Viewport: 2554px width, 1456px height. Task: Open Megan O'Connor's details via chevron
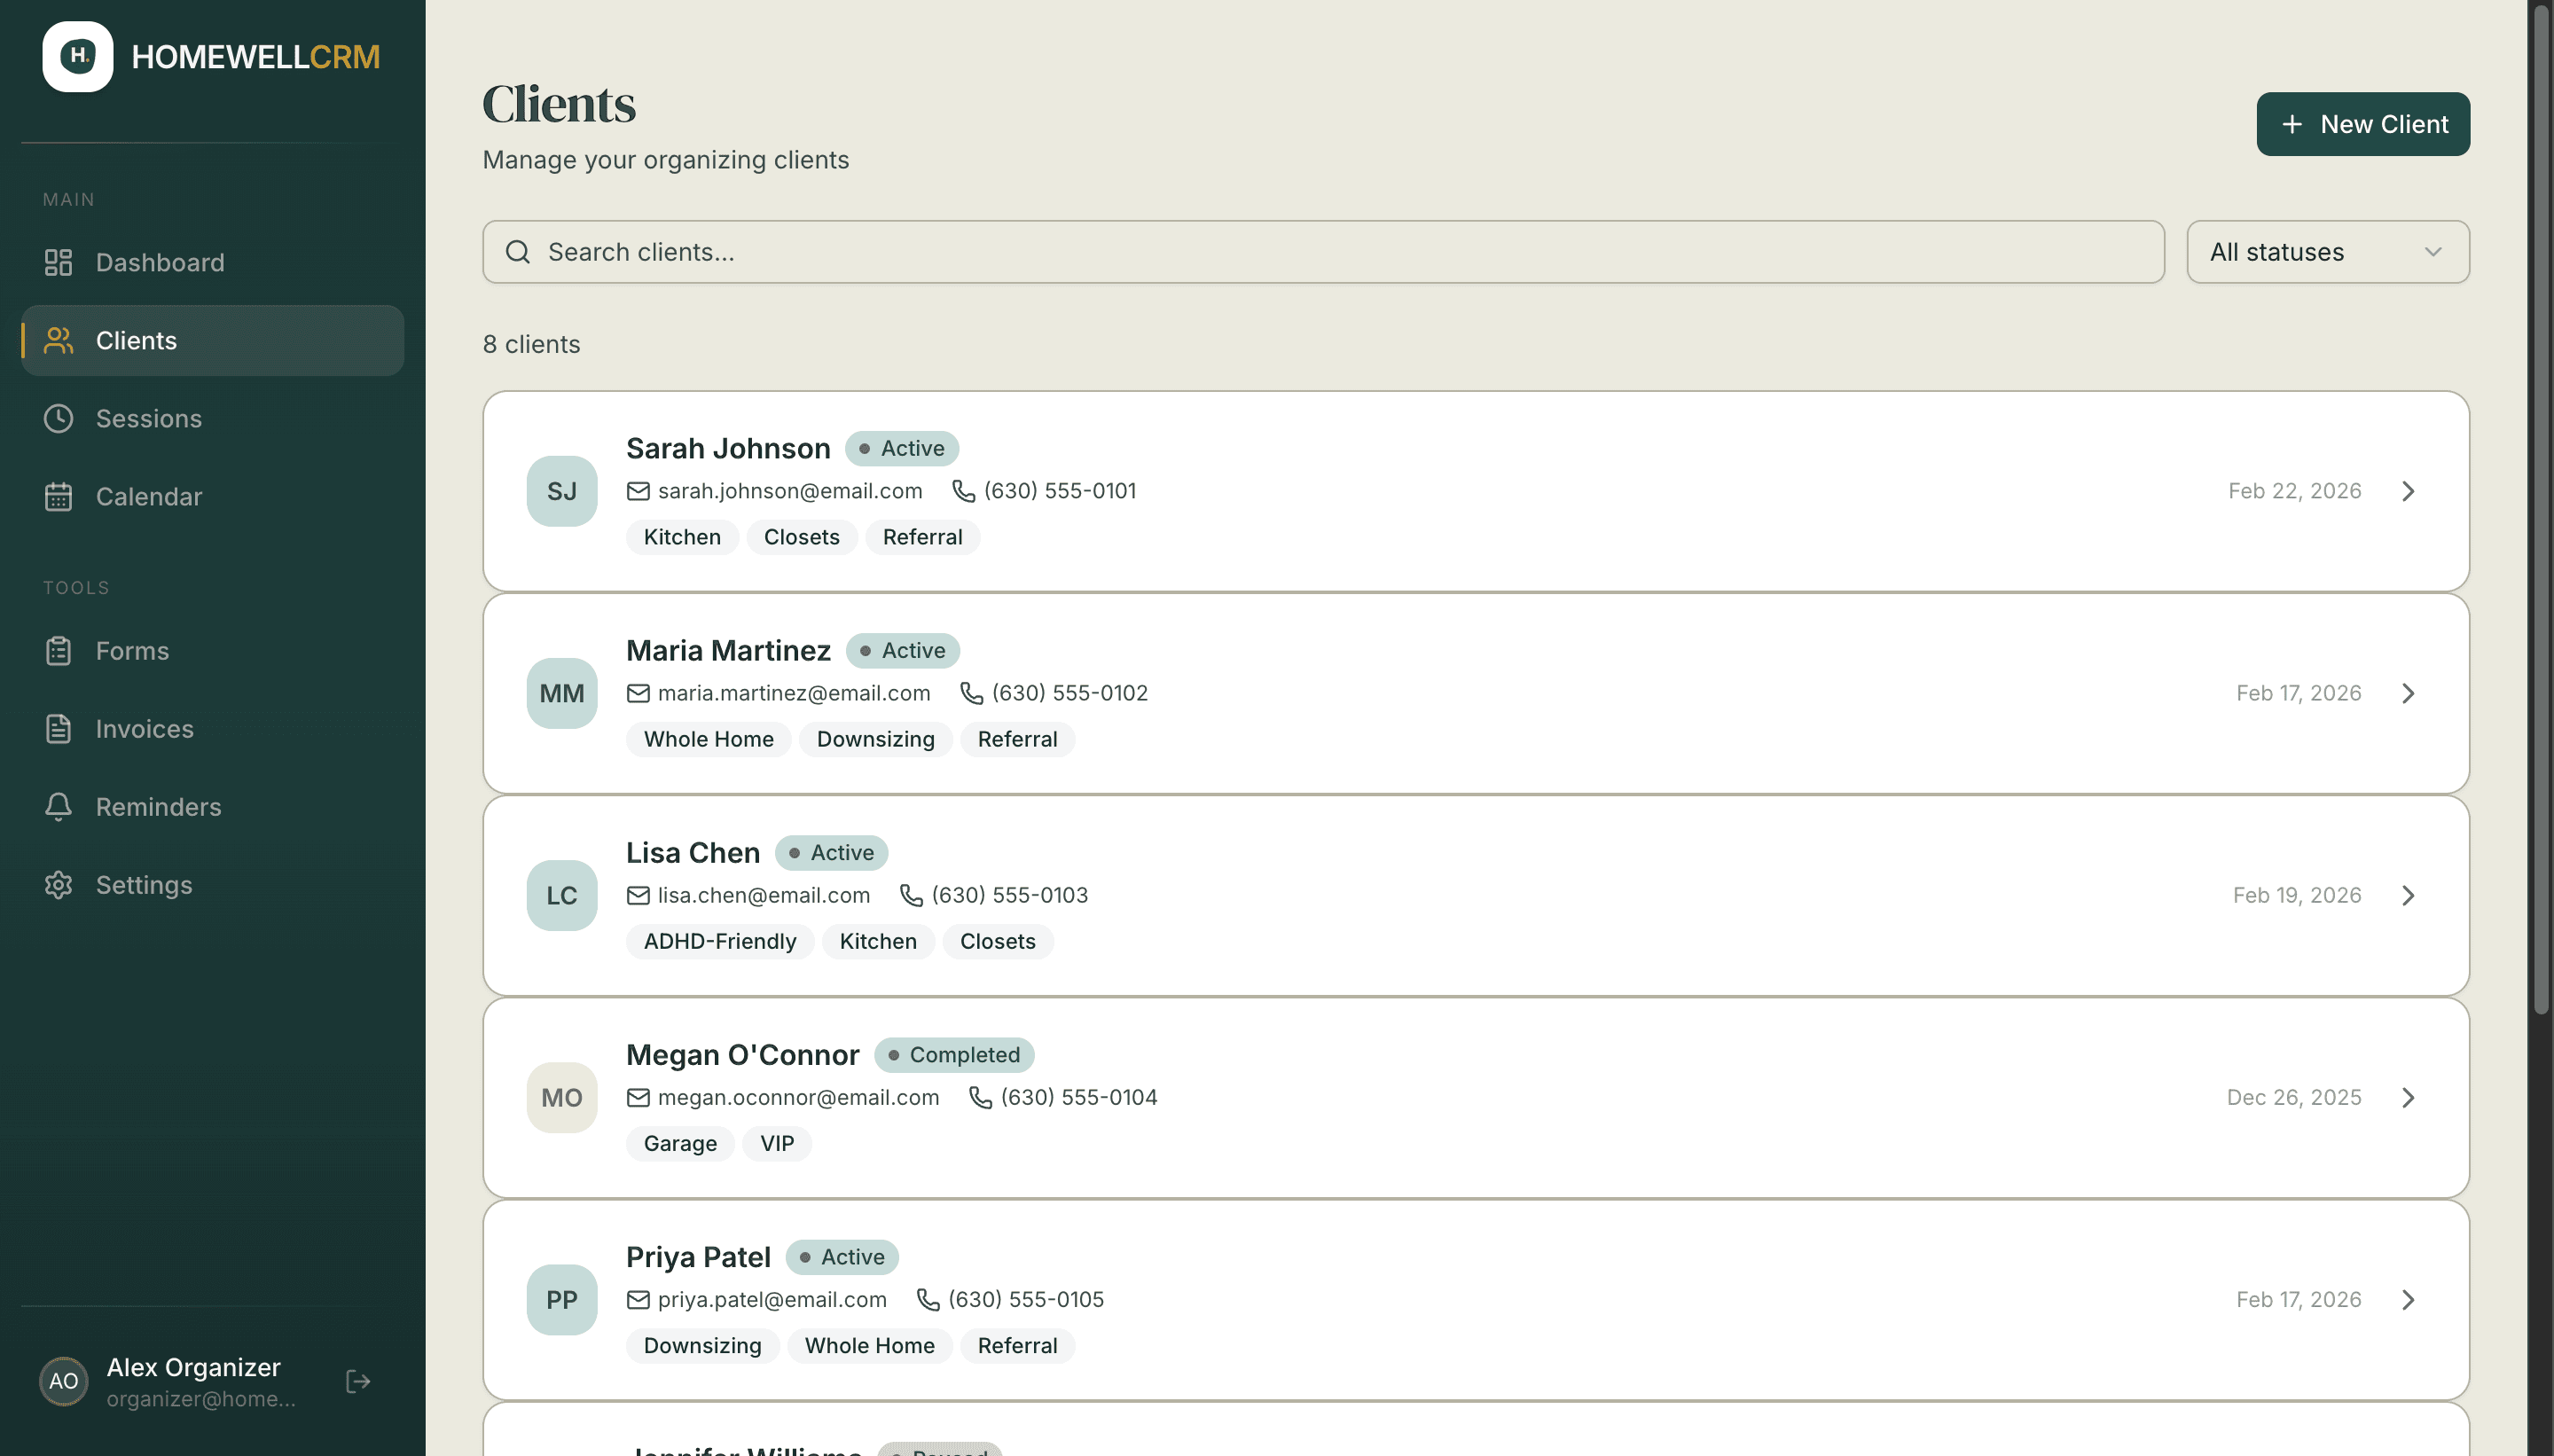pyautogui.click(x=2408, y=1097)
